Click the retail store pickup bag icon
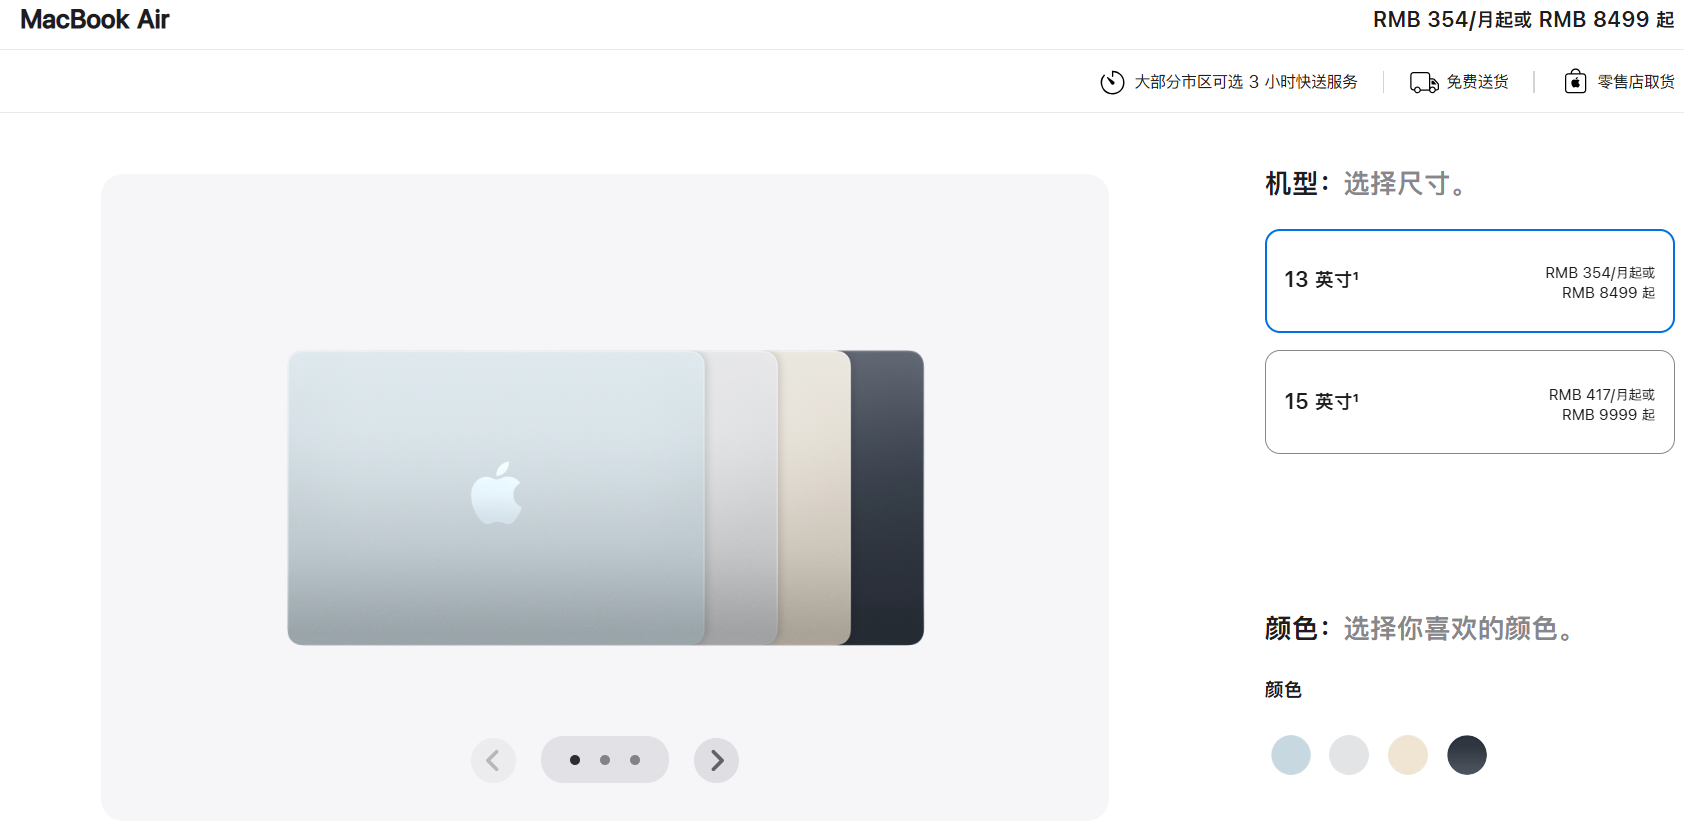The height and width of the screenshot is (821, 1684). [1575, 82]
